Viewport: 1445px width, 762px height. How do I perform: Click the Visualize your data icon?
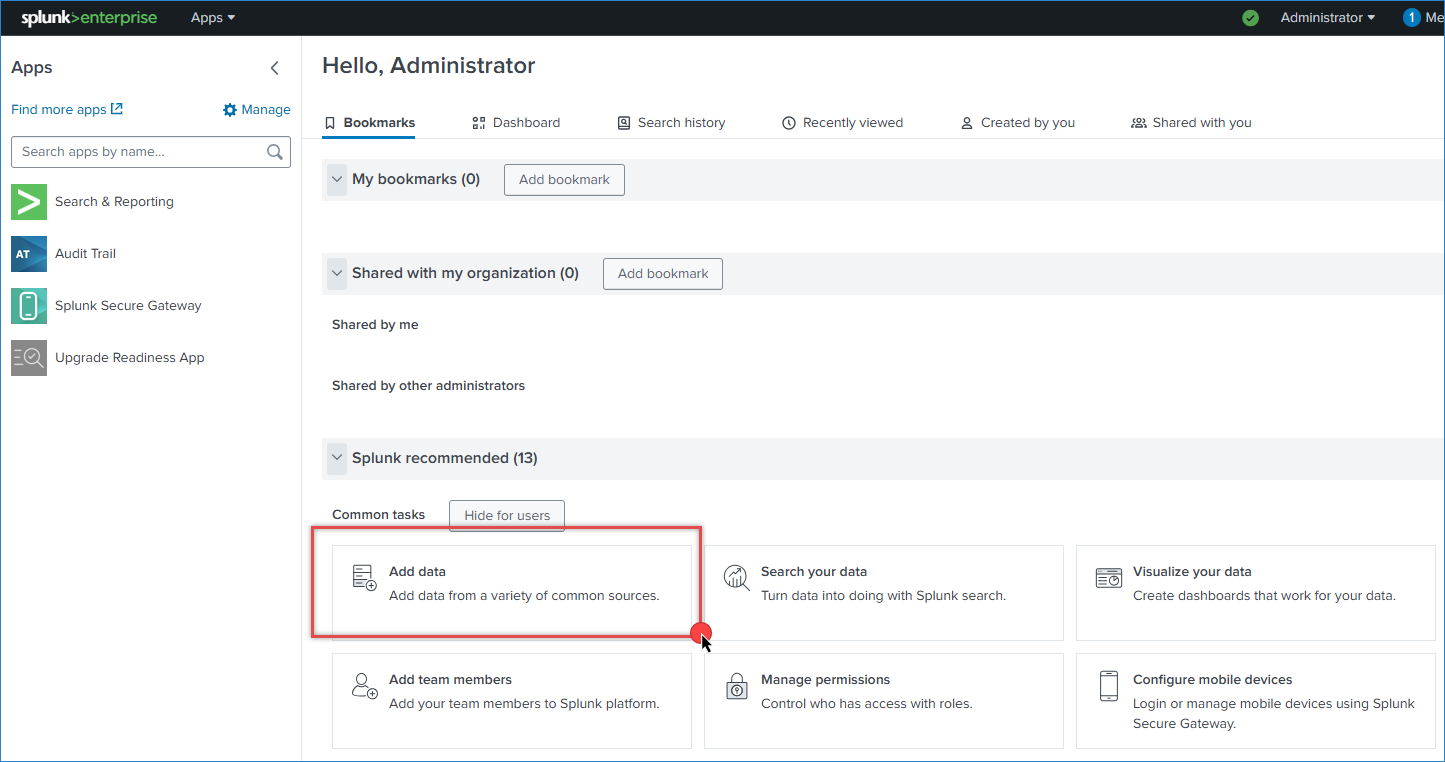pos(1109,578)
